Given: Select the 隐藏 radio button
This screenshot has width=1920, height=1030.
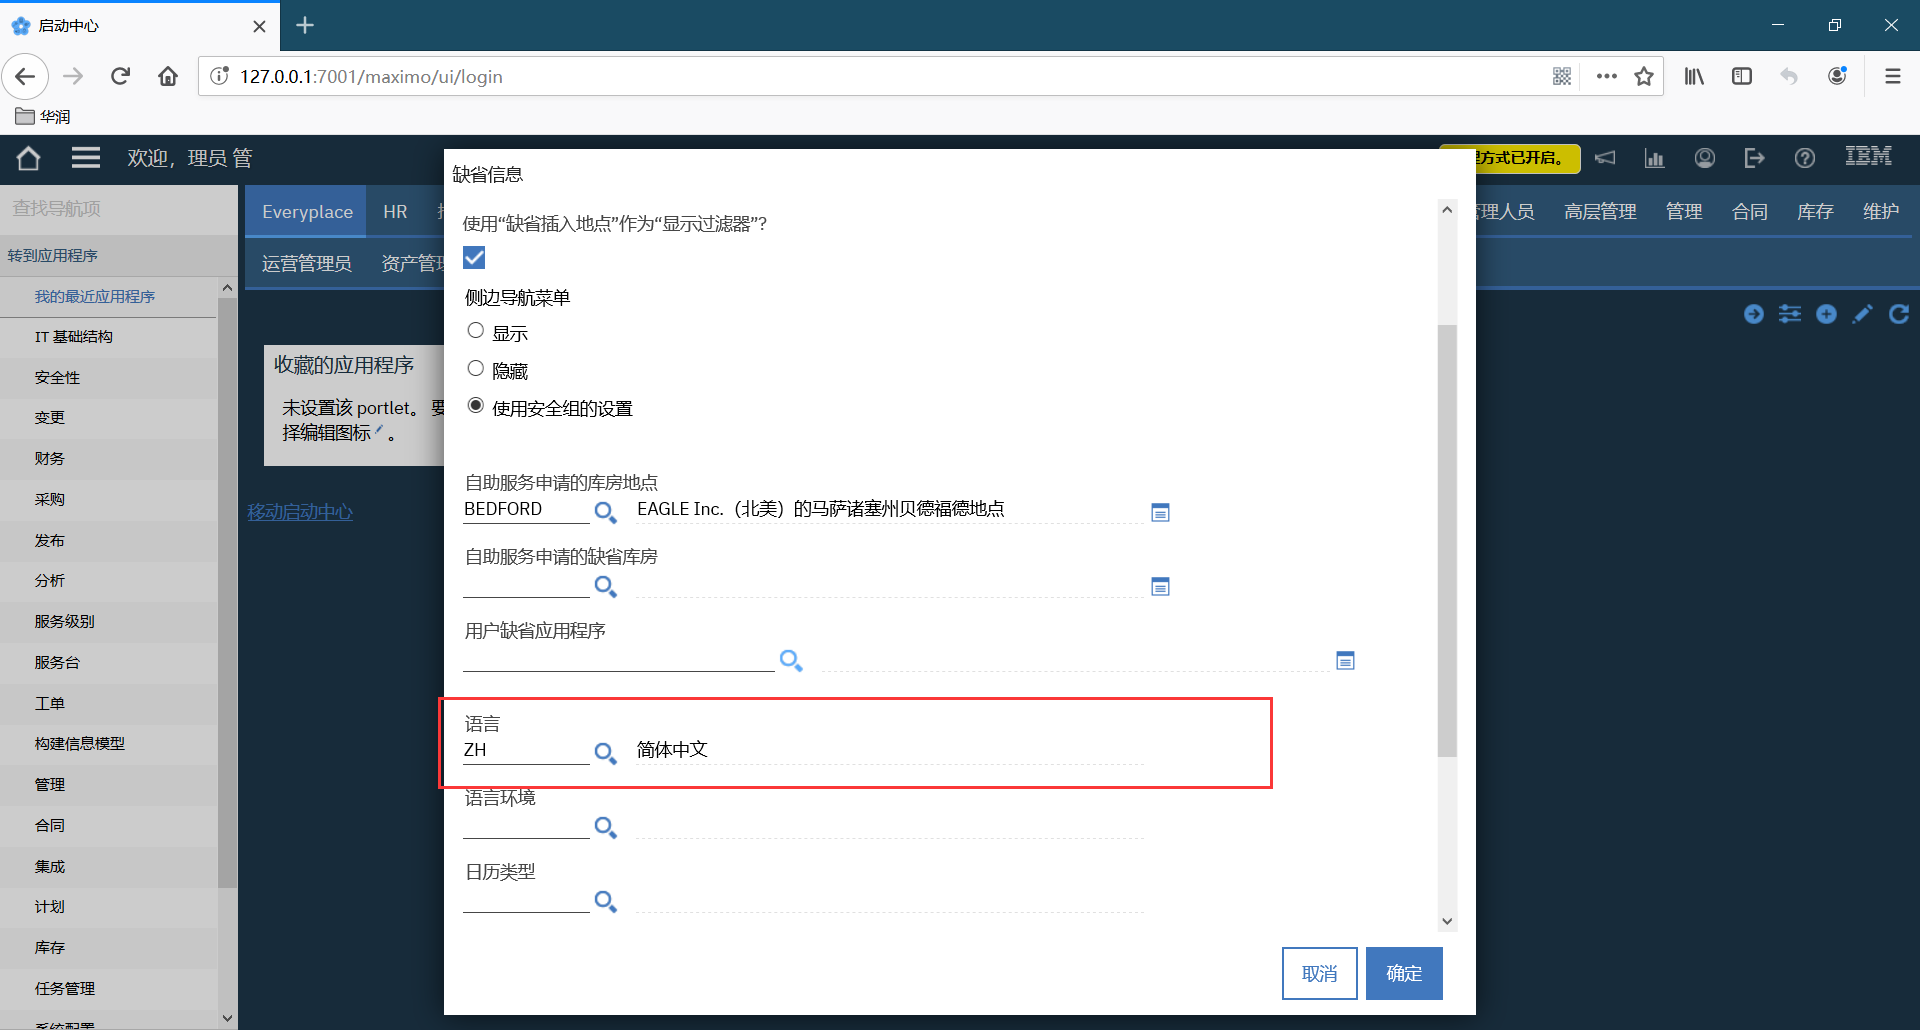Looking at the screenshot, I should (475, 368).
